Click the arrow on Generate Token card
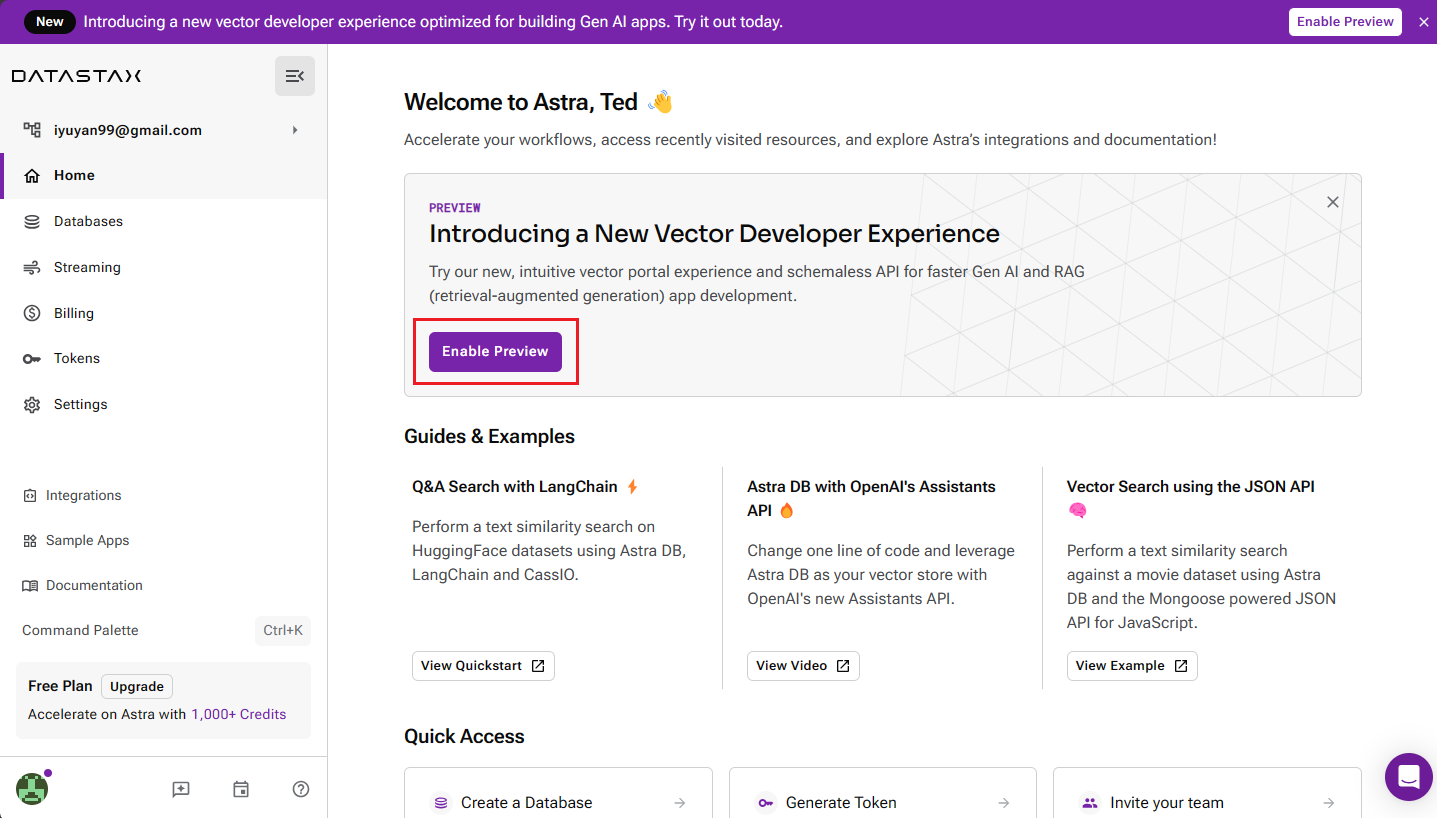Viewport: 1437px width, 818px height. 1004,803
